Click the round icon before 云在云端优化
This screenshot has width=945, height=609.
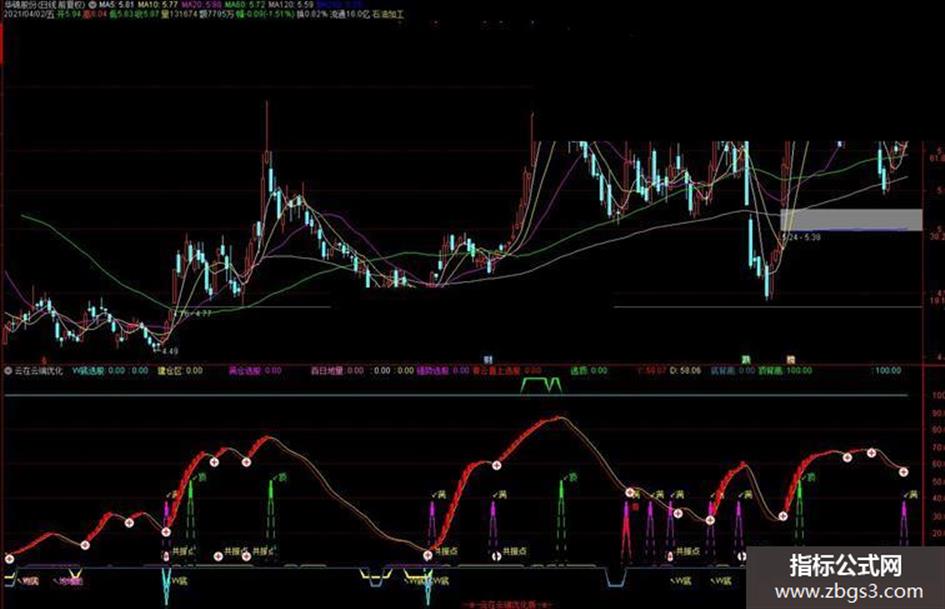coord(8,371)
